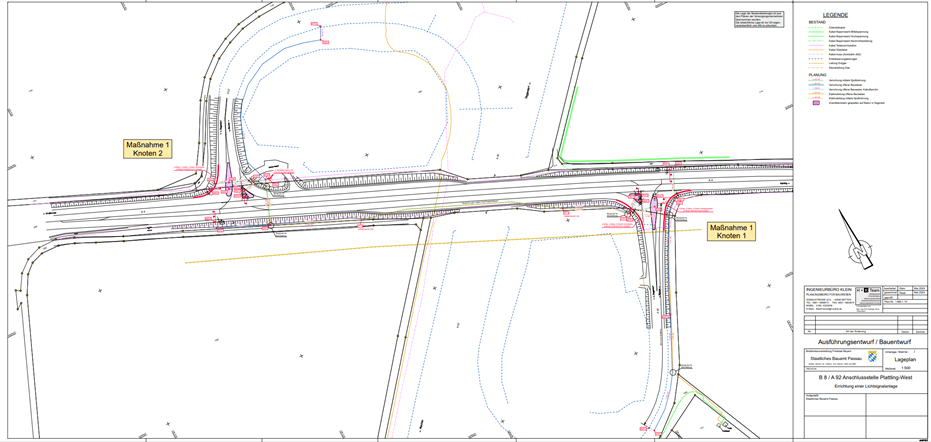Screen dimensions: 931x442
Task: Click the 'Ausführungsentwurf / Bauentwurf' title
Action: click(x=865, y=341)
